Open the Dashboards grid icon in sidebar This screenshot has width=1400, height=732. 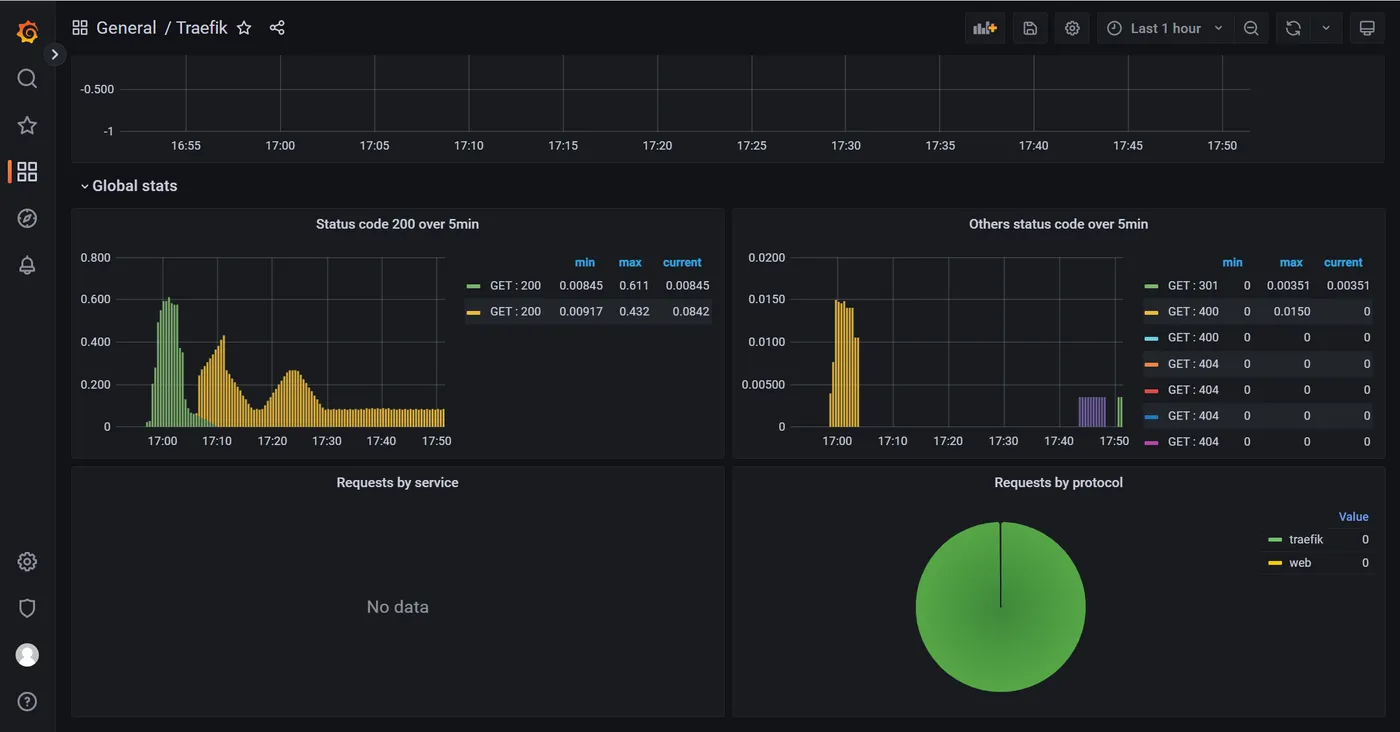tap(27, 172)
